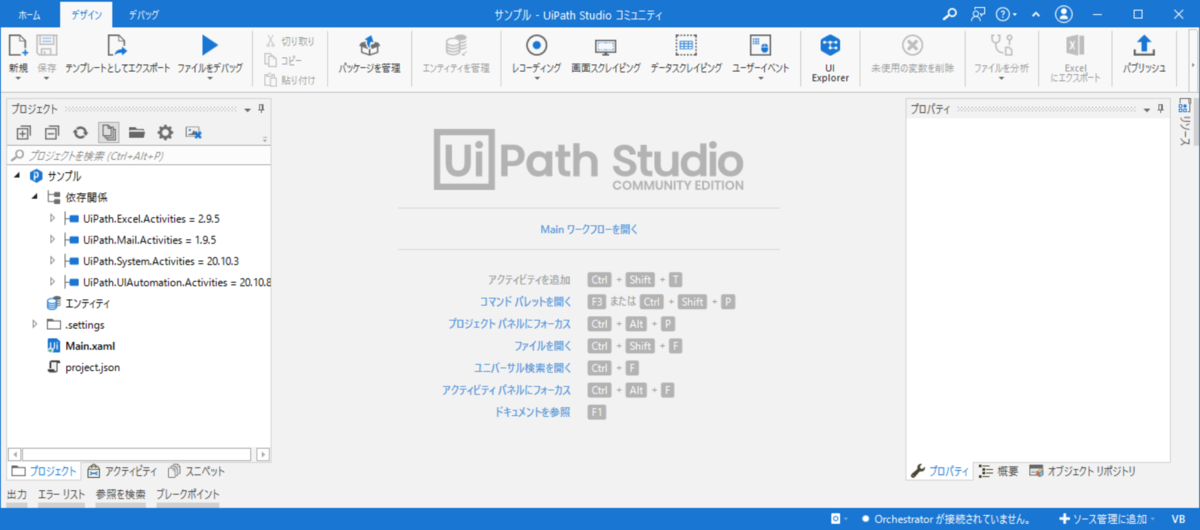Expand UiPath.UIAutomation.Activities dependency
The height and width of the screenshot is (530, 1200).
(x=52, y=282)
